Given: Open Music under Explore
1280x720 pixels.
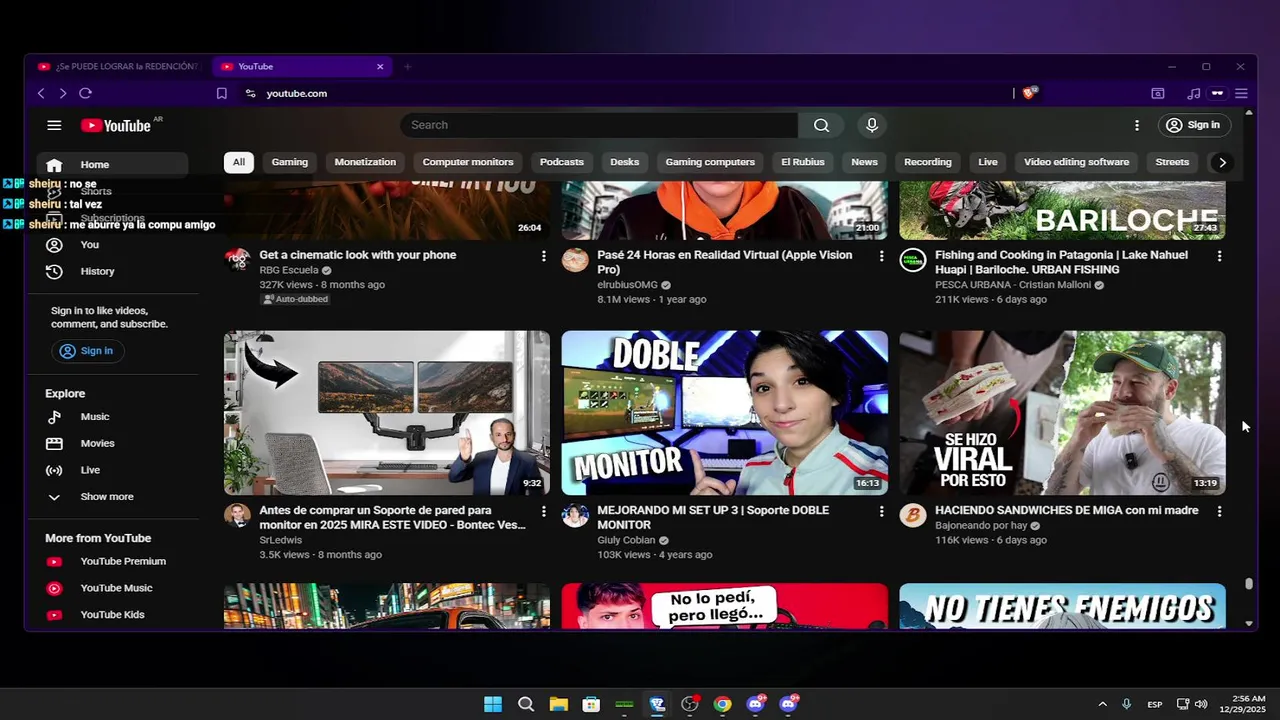Looking at the screenshot, I should [112, 417].
